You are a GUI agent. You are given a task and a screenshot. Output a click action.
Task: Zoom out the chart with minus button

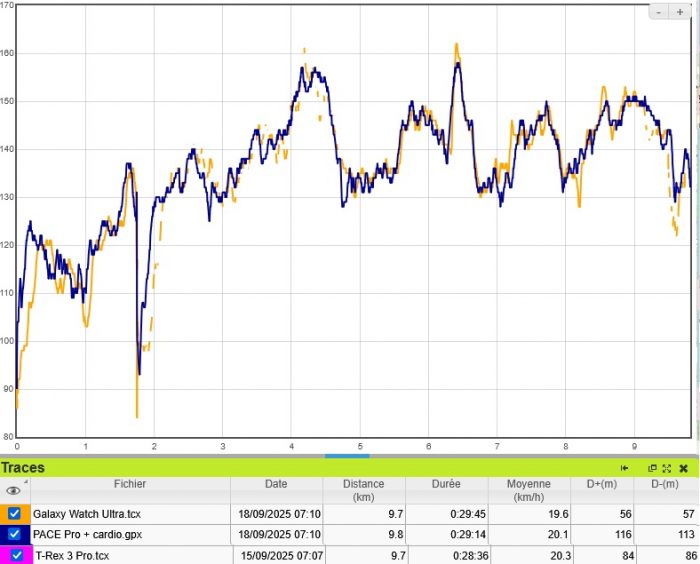point(661,11)
